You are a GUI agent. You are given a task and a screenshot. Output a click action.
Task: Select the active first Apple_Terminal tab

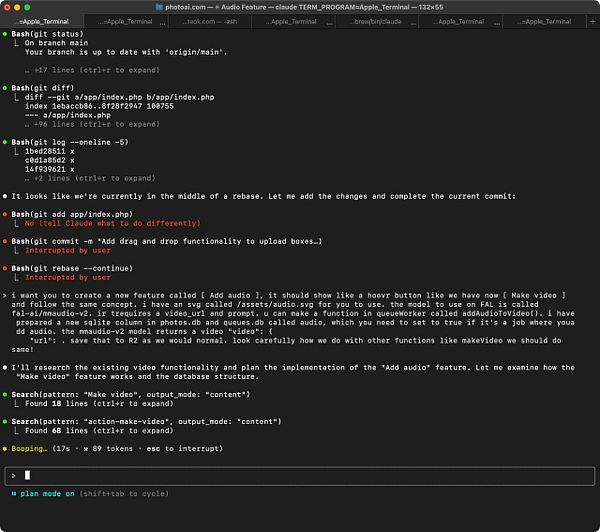click(x=43, y=21)
